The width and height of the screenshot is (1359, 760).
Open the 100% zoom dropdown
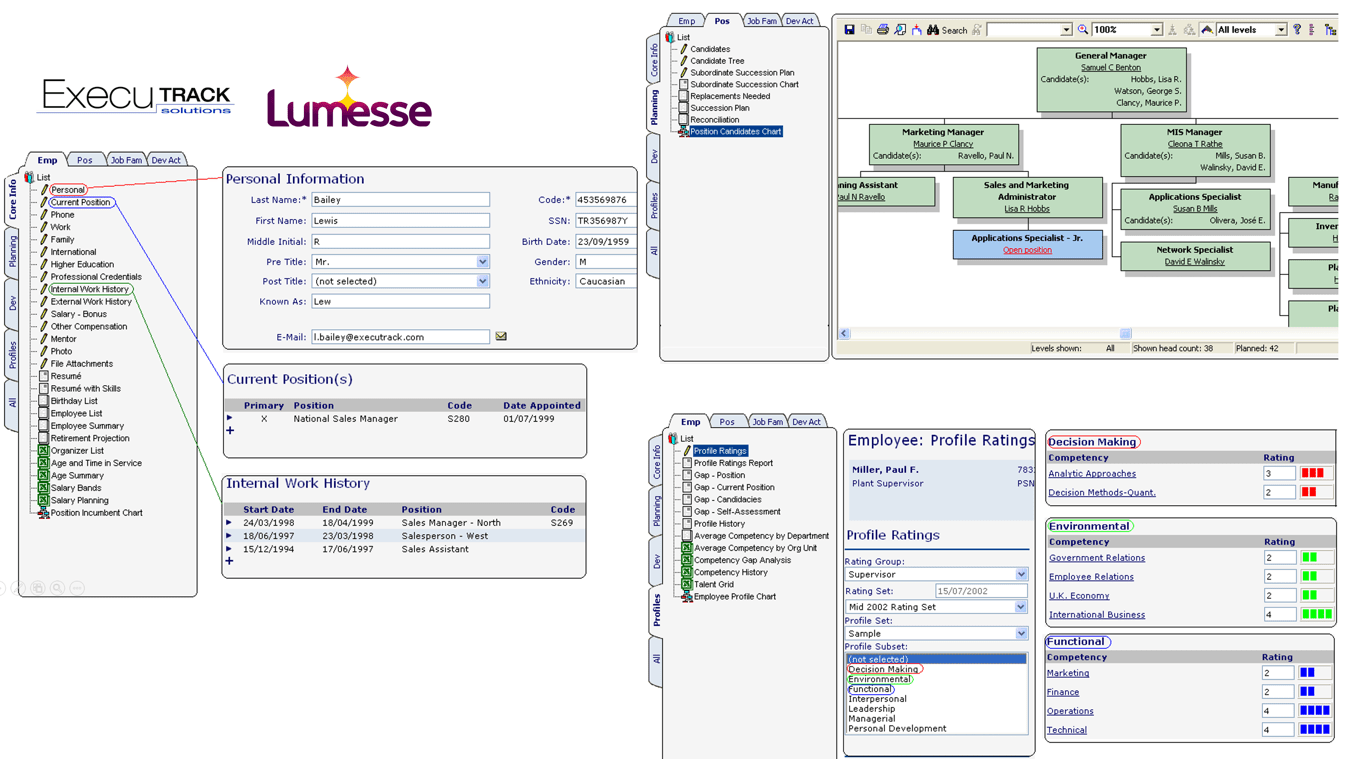(1156, 30)
